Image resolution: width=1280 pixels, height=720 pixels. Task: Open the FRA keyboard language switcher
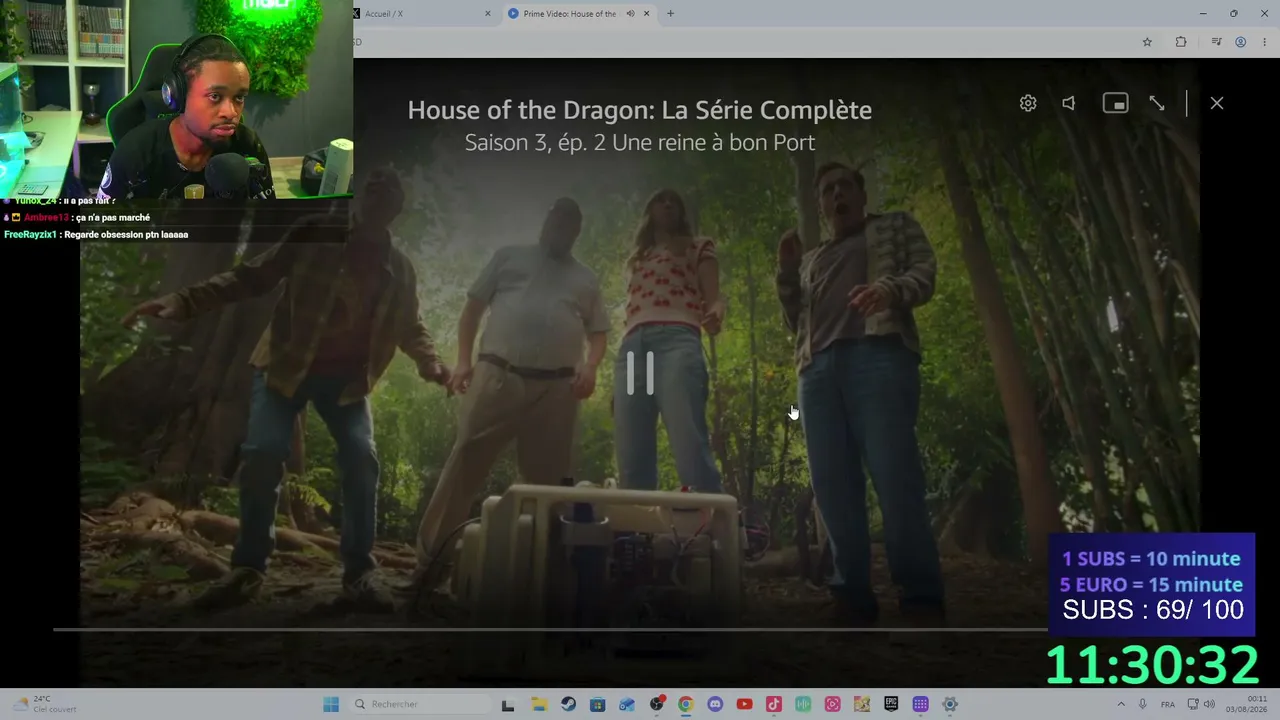(1168, 704)
